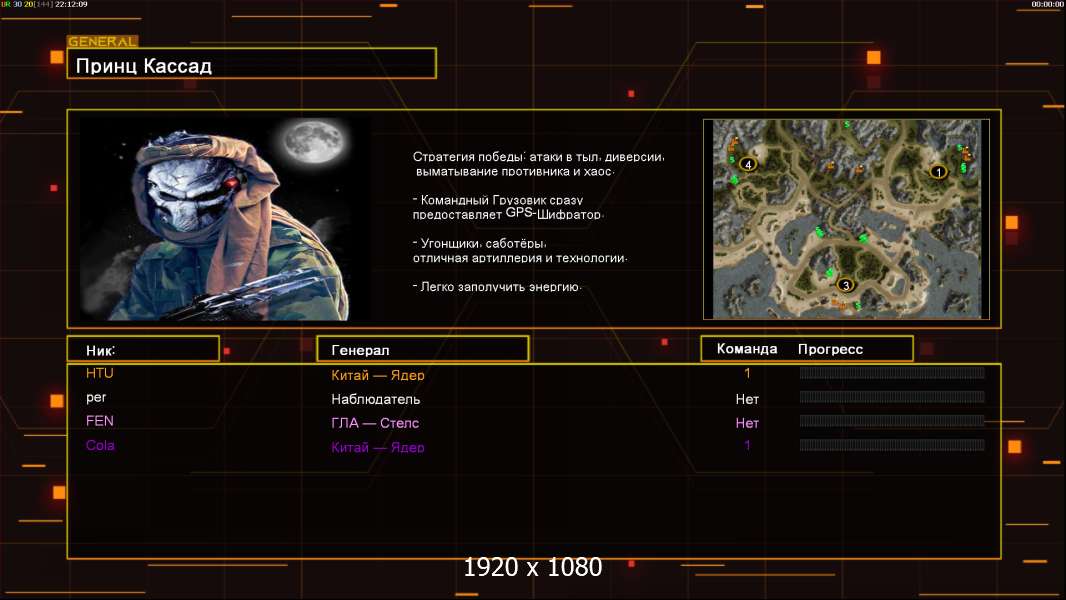The image size is (1066, 600).
Task: Click team value '1' in Cola's row
Action: (x=747, y=445)
